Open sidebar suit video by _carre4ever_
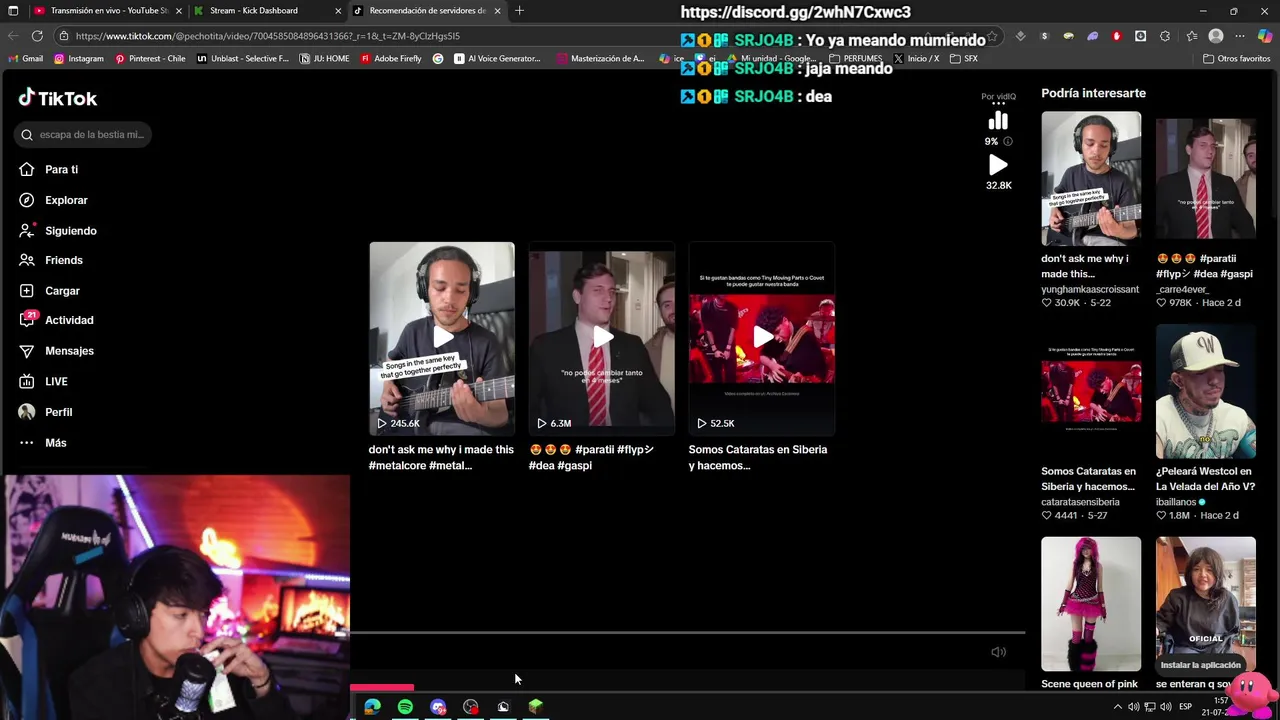1280x720 pixels. (1206, 178)
